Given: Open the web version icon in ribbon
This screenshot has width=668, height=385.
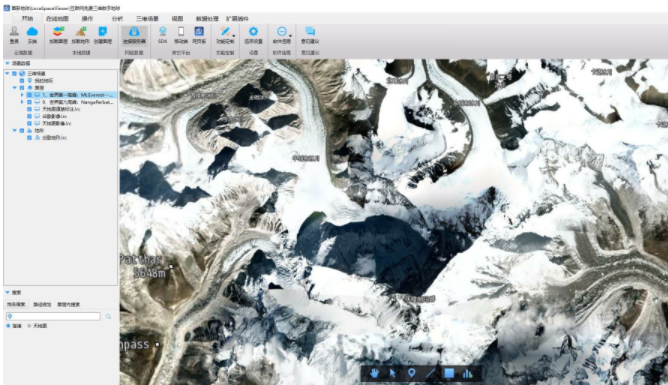Looking at the screenshot, I should 199,32.
